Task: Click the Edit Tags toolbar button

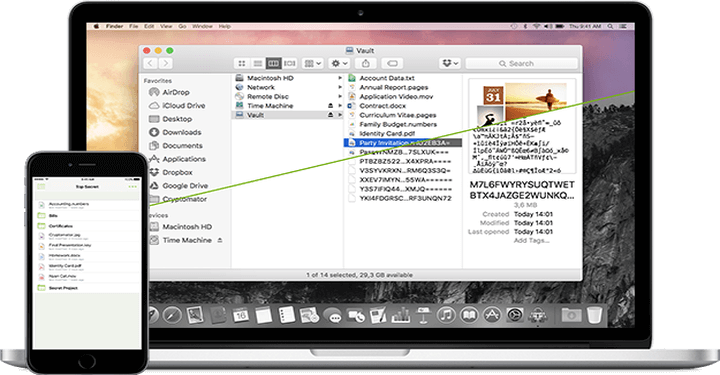Action: tap(392, 63)
